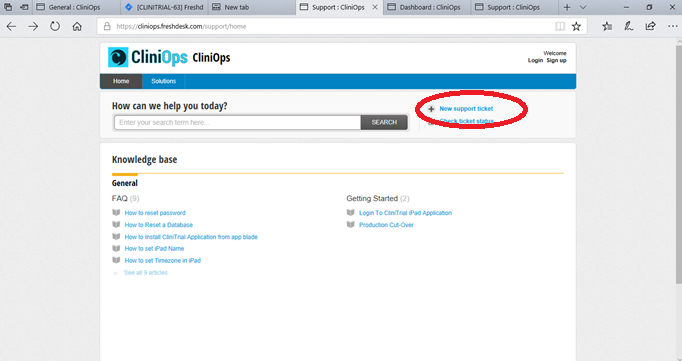682x361 pixels.
Task: Show tab previews chevron
Action: (583, 7)
